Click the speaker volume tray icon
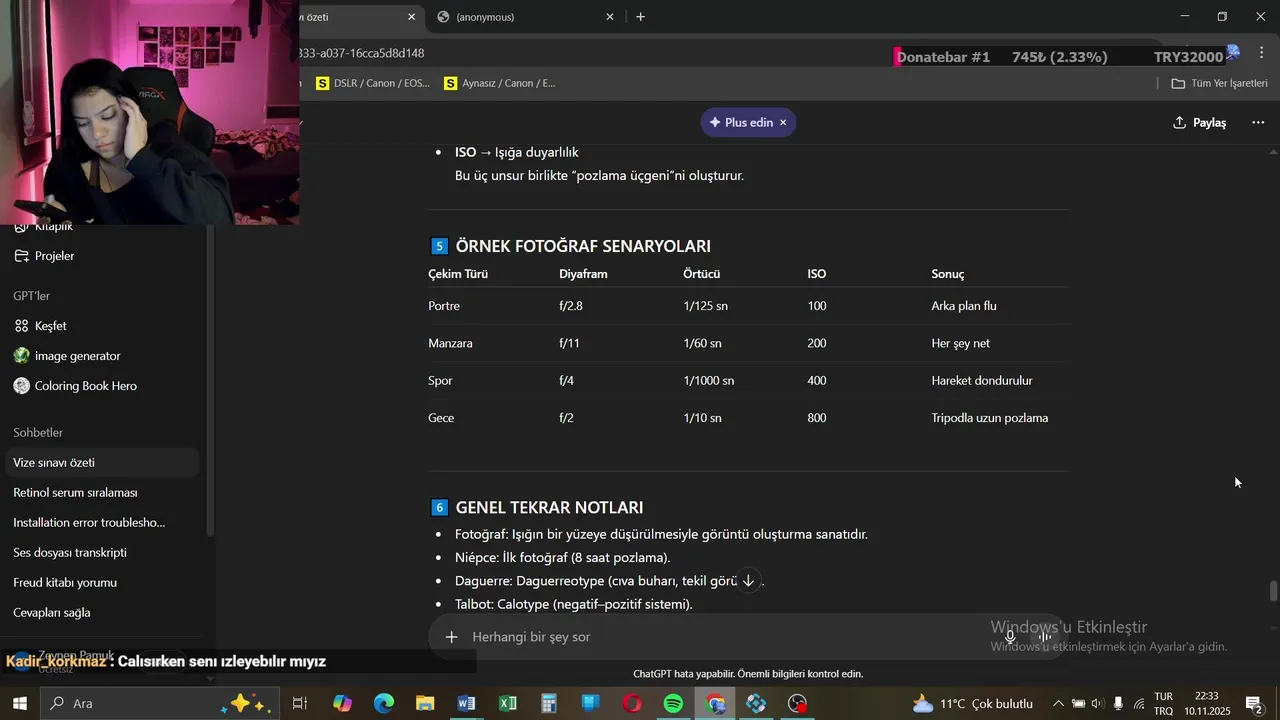Image resolution: width=1280 pixels, height=720 pixels. coord(1098,704)
